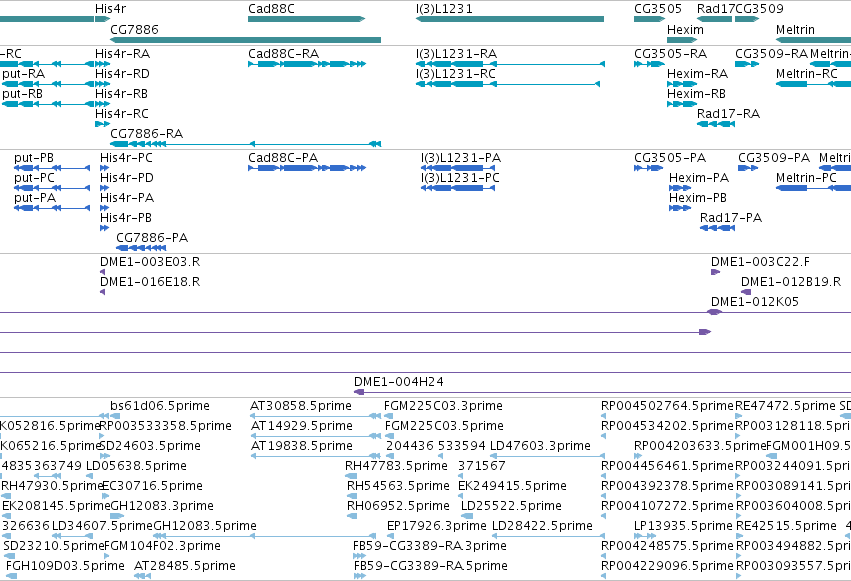This screenshot has width=851, height=581.
Task: Click the l(3)L1231 gene feature
Action: pyautogui.click(x=510, y=19)
